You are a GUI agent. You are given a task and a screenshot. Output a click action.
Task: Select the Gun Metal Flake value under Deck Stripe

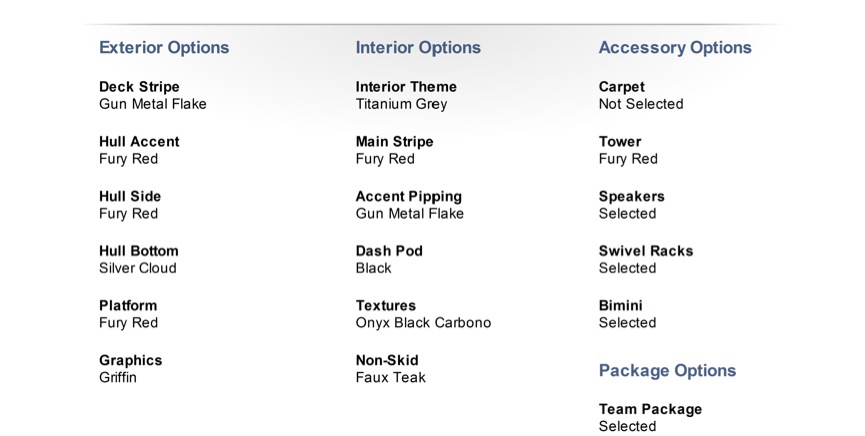pyautogui.click(x=153, y=104)
